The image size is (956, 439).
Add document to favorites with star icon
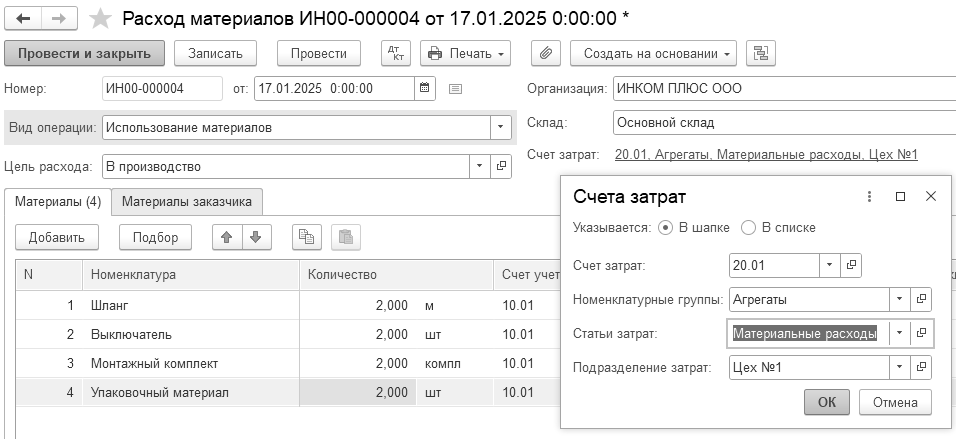point(100,19)
